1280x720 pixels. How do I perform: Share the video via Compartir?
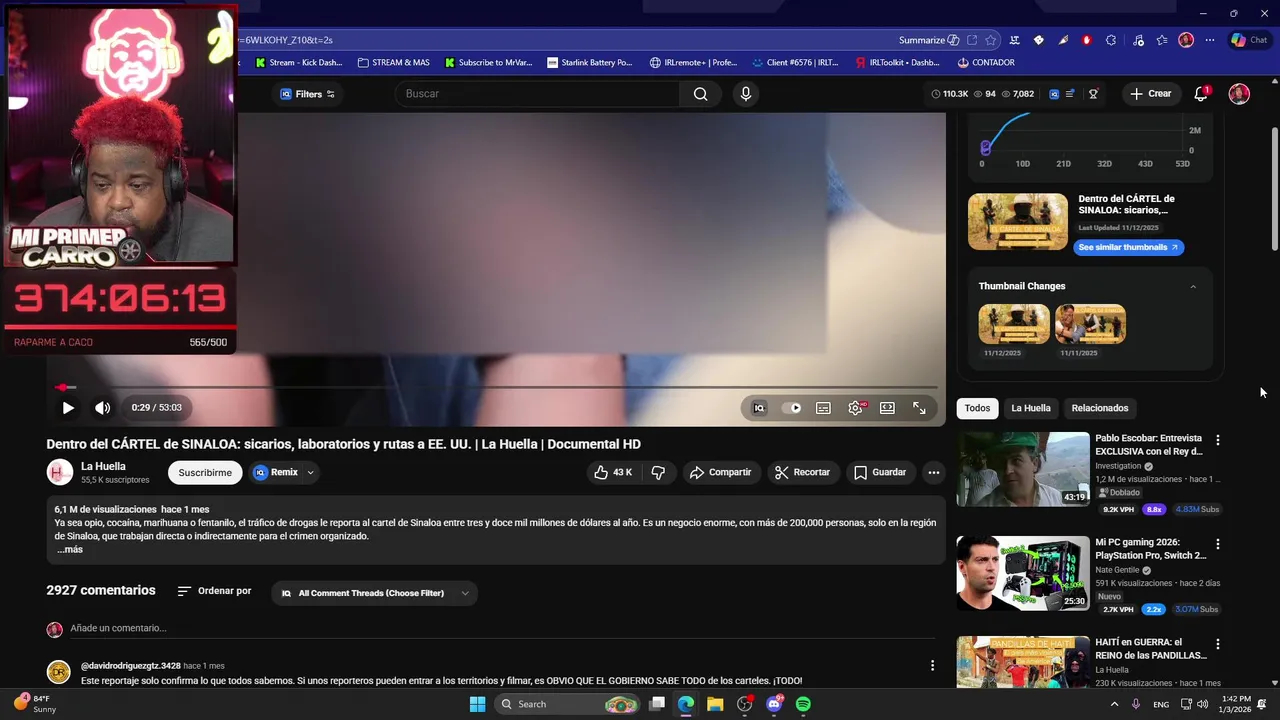tap(720, 472)
